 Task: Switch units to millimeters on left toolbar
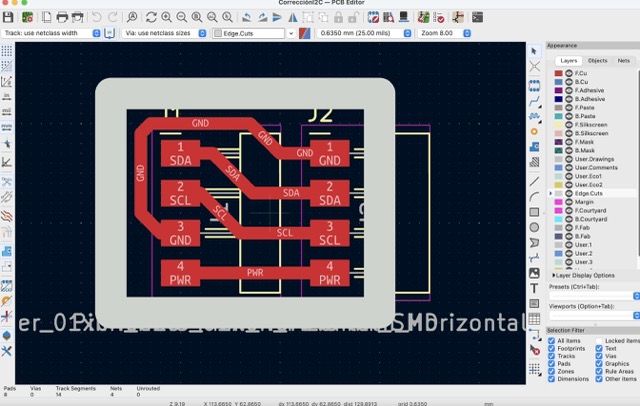click(x=7, y=127)
